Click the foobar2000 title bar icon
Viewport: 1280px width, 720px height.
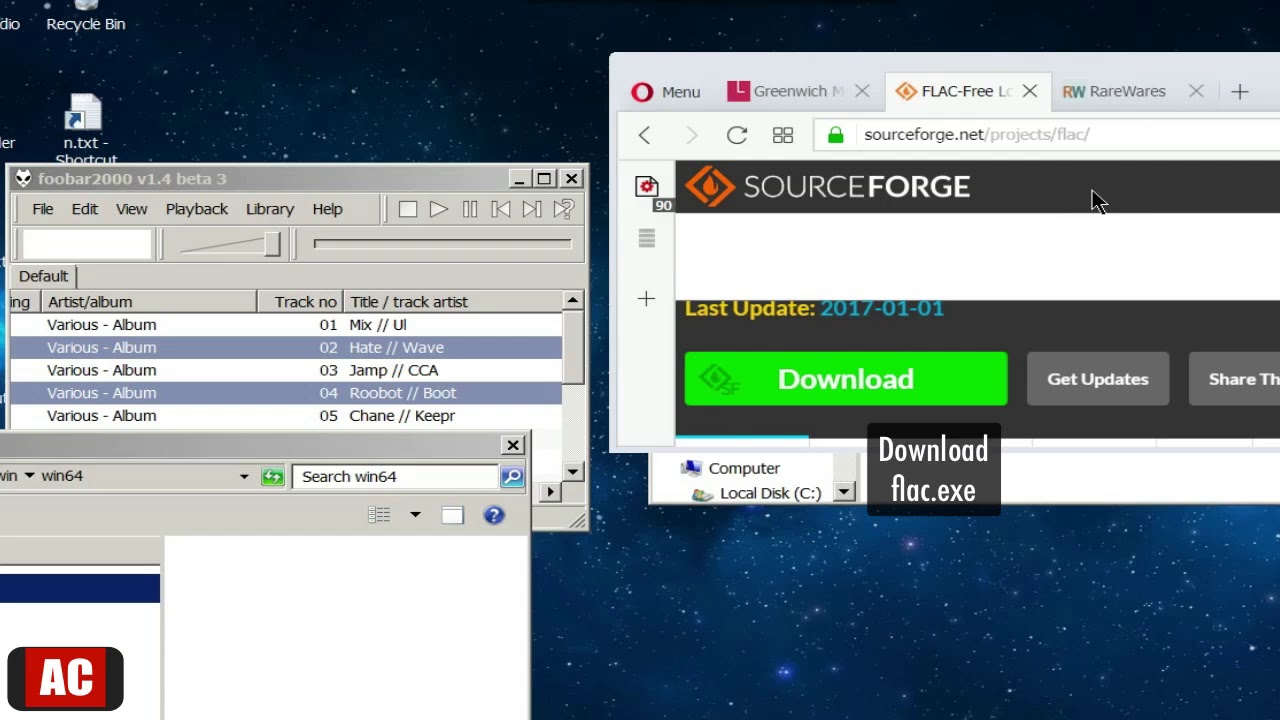coord(23,179)
